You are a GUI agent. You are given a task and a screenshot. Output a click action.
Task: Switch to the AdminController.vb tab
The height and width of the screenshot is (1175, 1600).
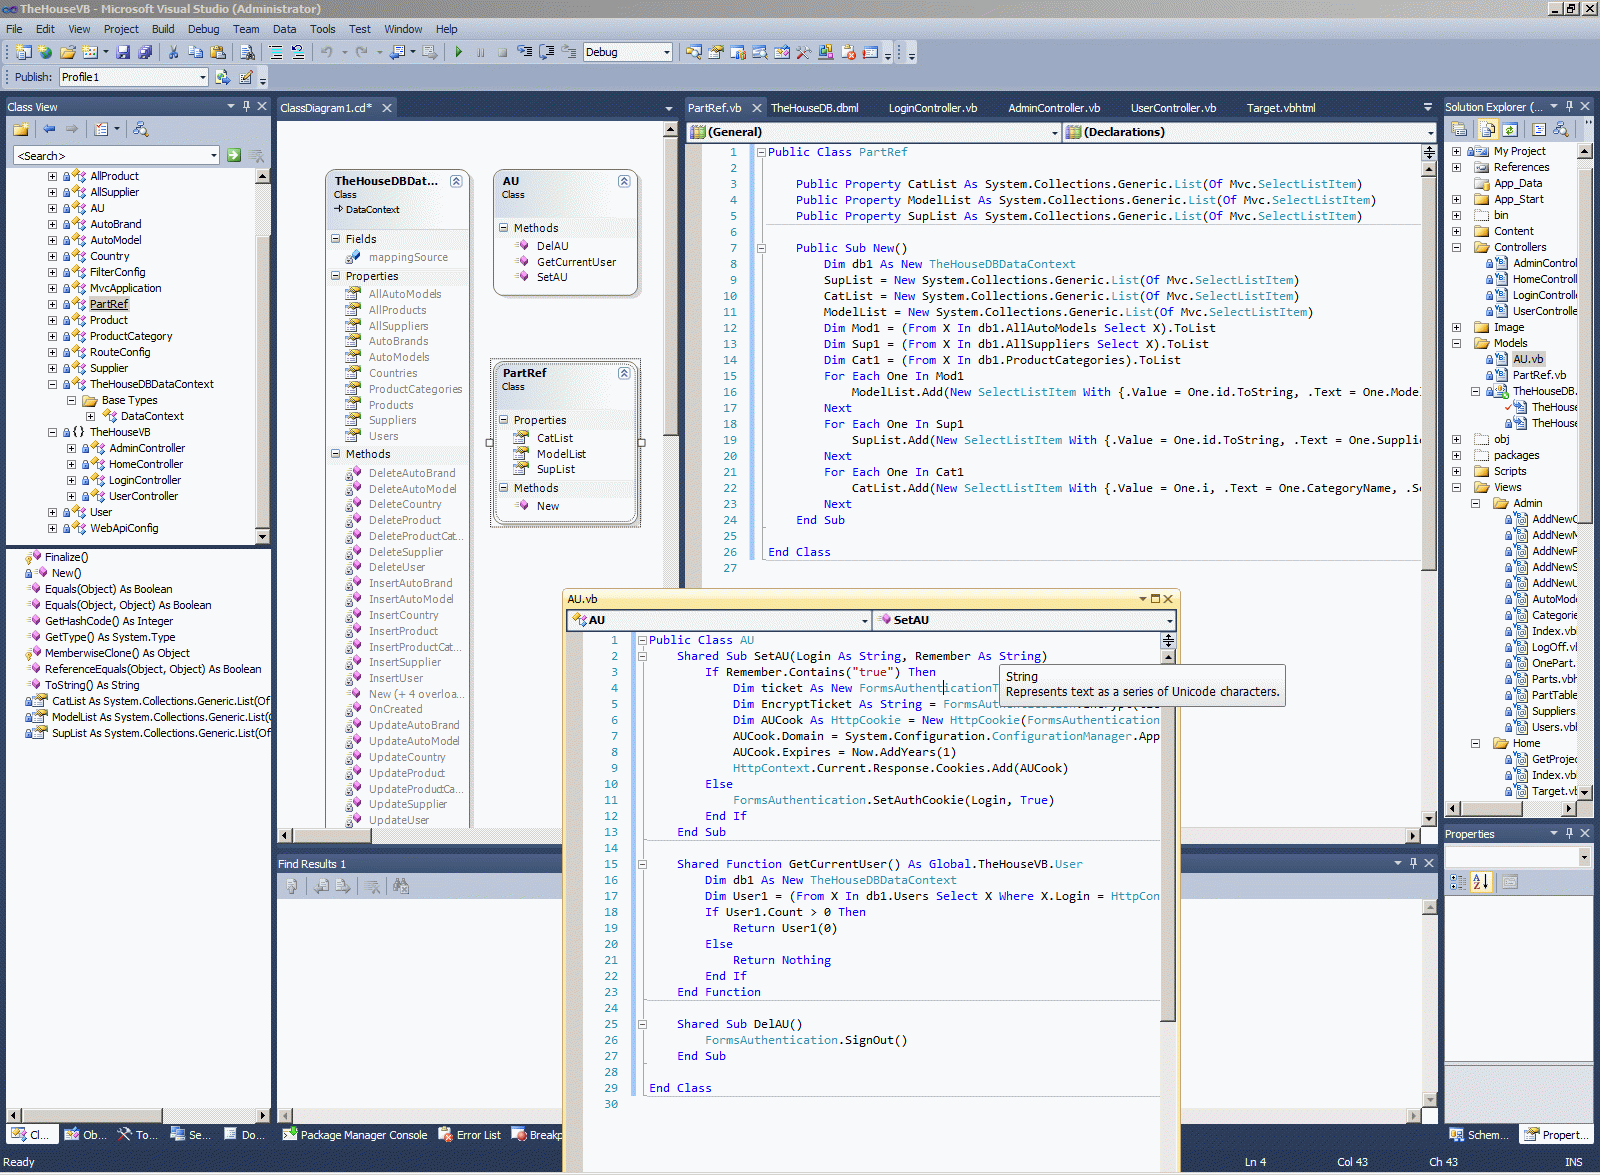coord(1053,108)
